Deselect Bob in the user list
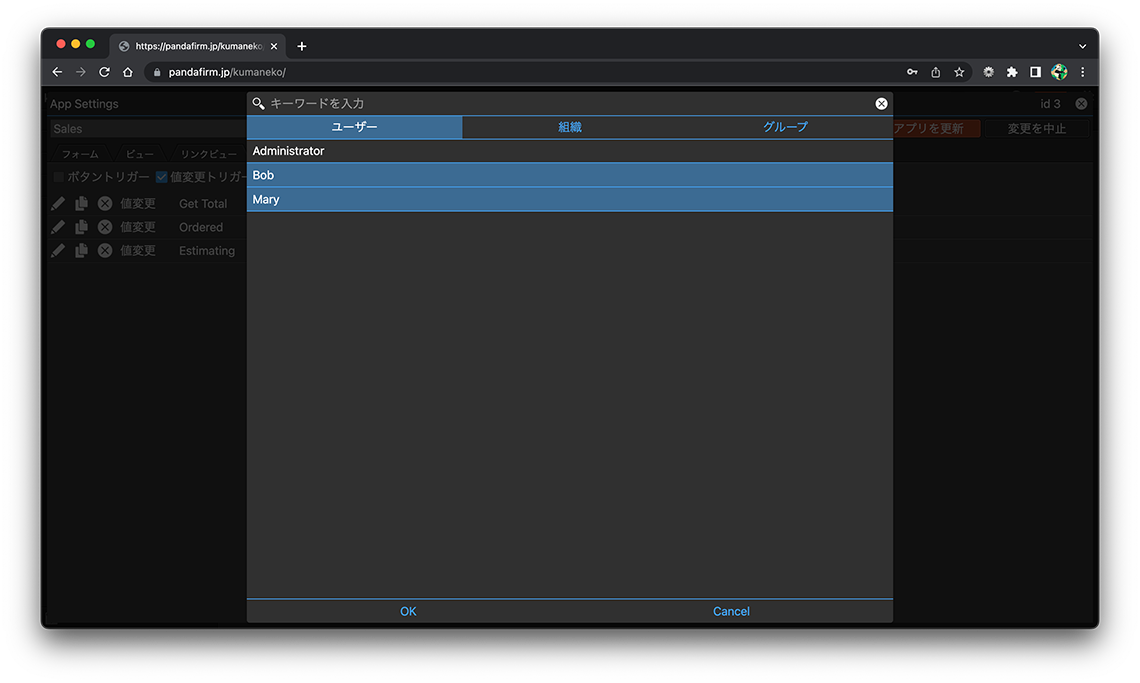 click(x=569, y=175)
